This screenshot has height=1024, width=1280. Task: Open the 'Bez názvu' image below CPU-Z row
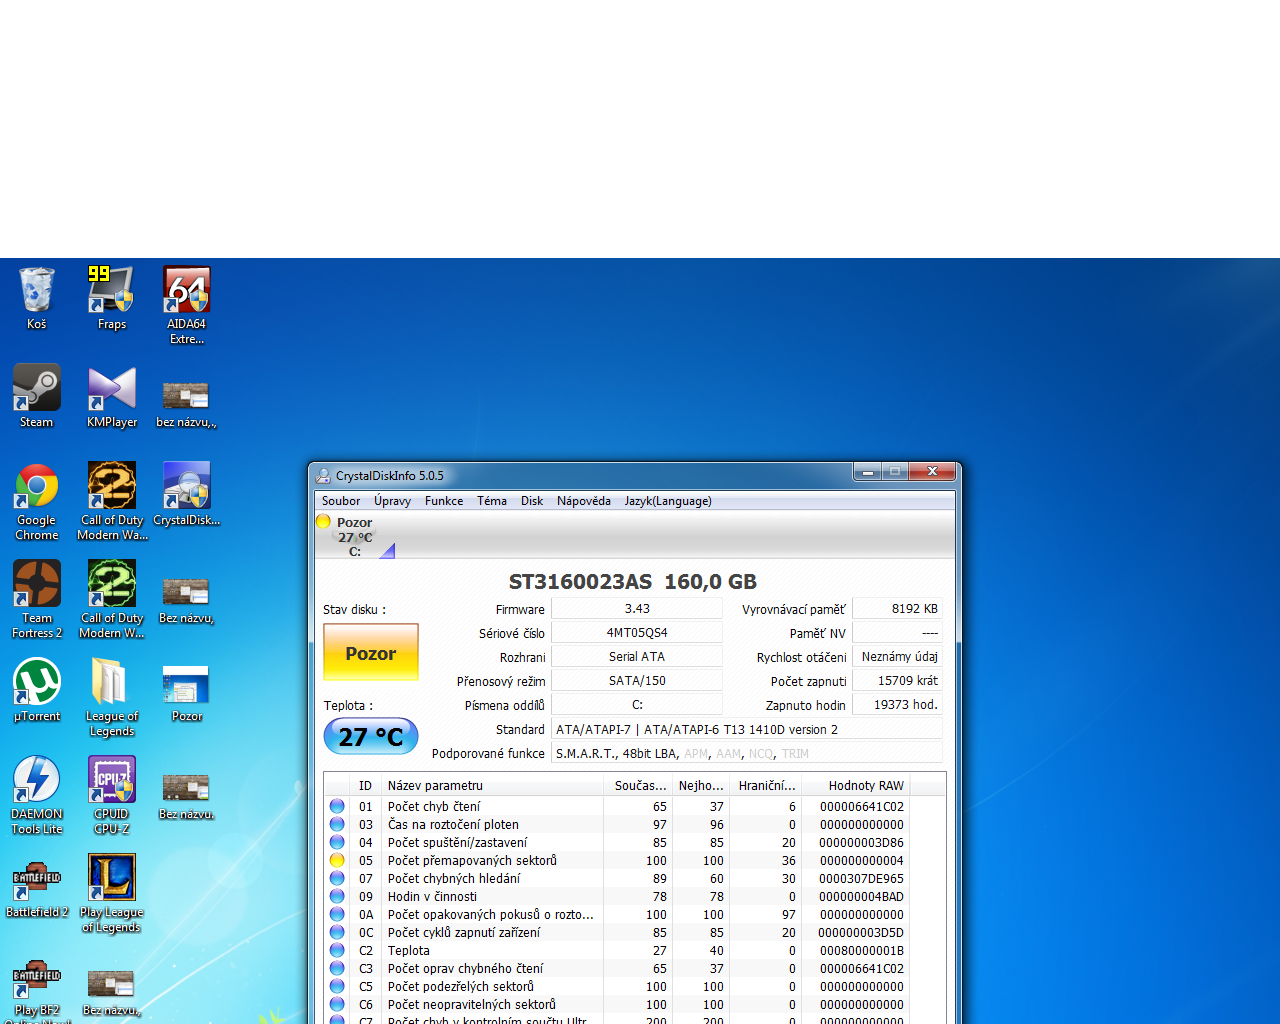186,795
